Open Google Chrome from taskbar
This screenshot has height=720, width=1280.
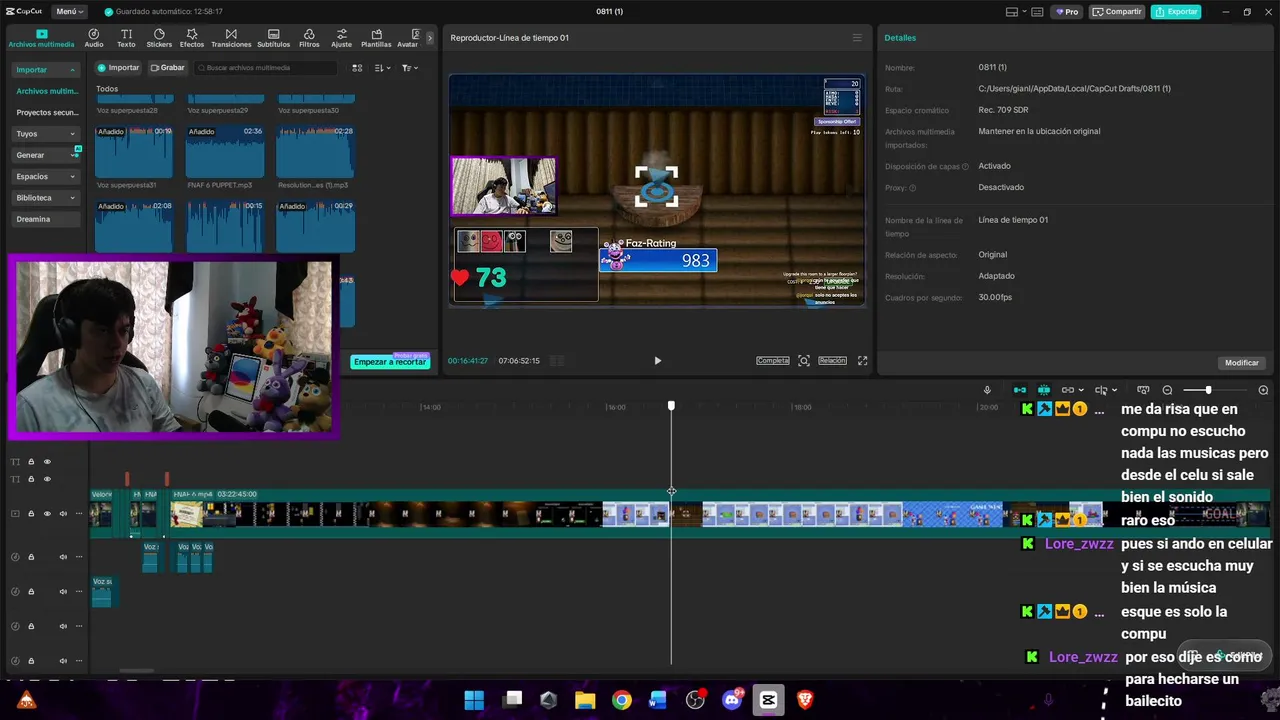[622, 700]
